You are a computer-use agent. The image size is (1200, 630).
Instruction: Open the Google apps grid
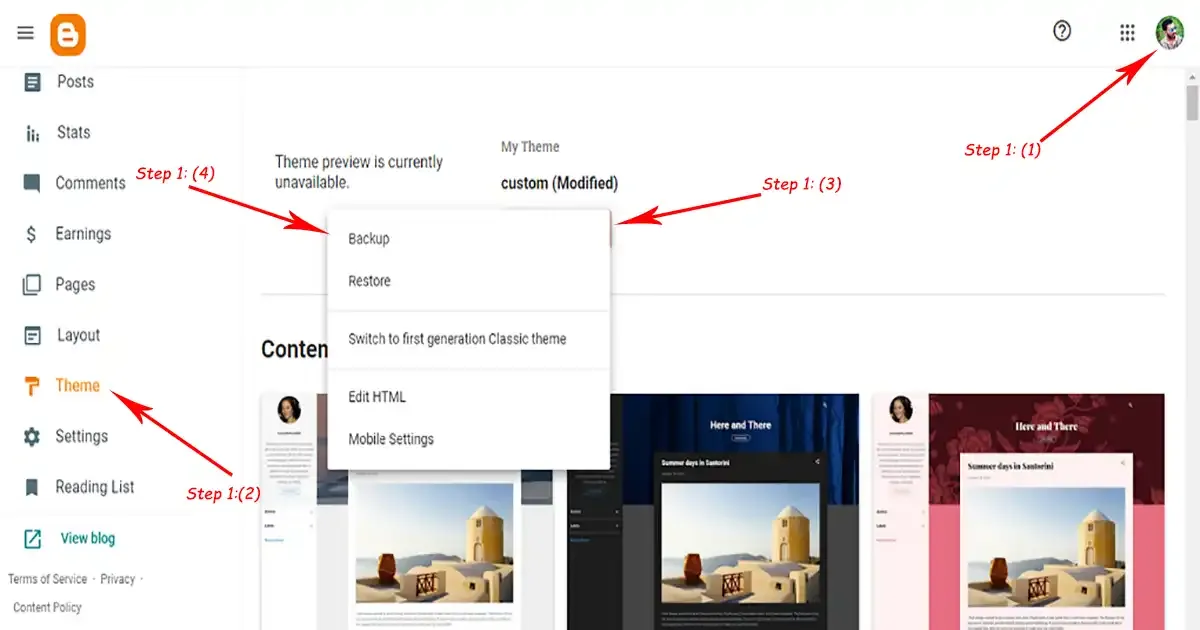(x=1127, y=33)
